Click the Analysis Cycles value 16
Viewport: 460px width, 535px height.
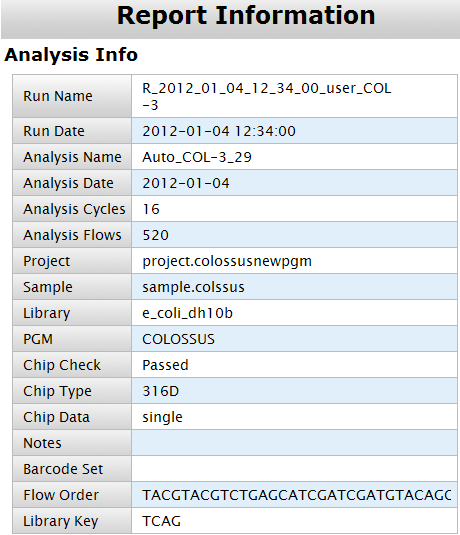click(x=151, y=209)
